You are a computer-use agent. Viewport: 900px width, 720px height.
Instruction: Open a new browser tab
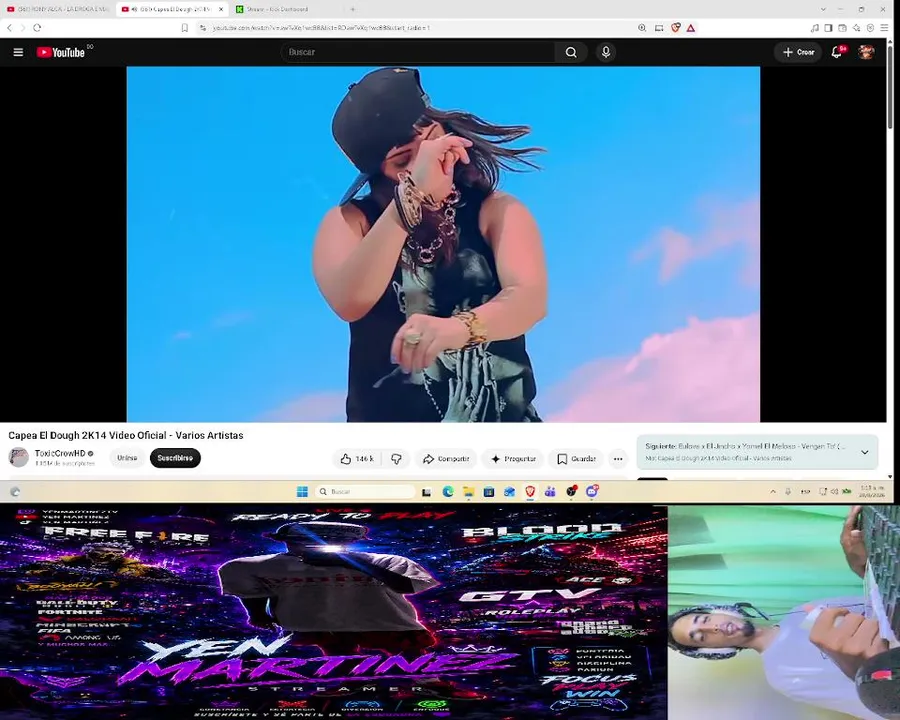click(352, 9)
